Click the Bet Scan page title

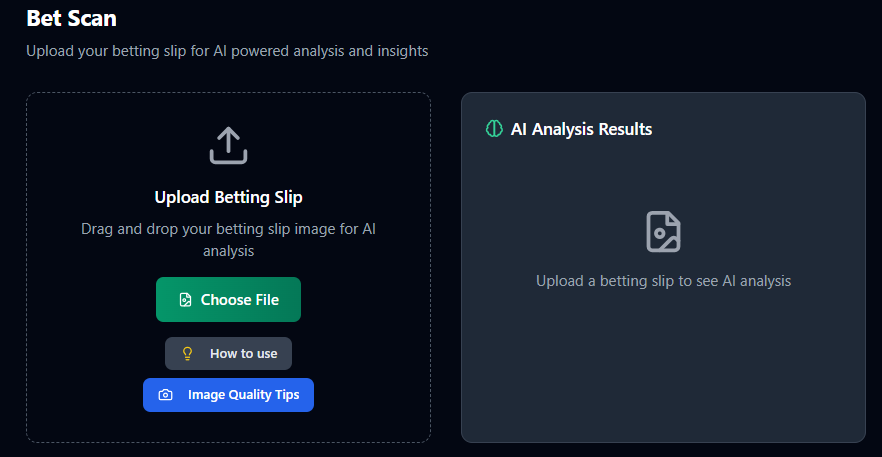tap(71, 18)
